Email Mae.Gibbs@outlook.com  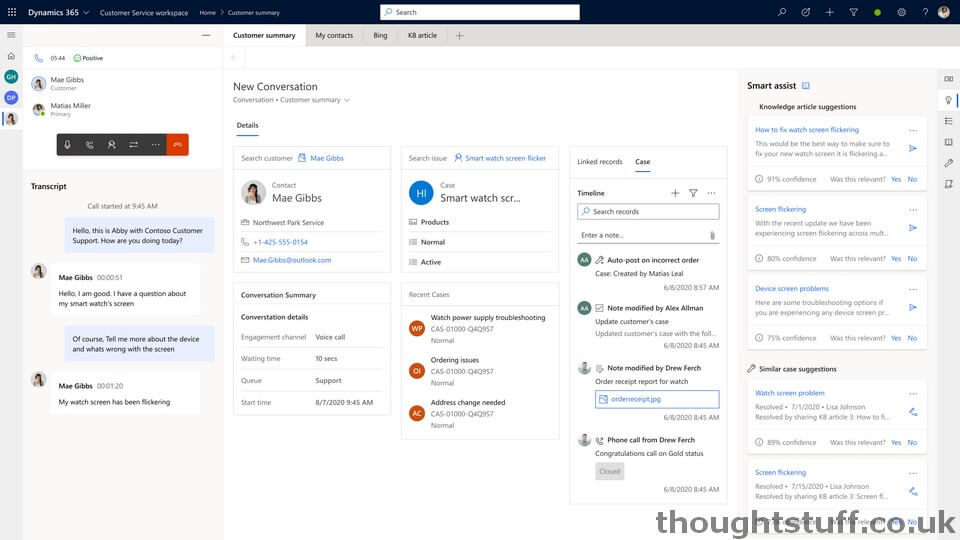pyautogui.click(x=292, y=260)
